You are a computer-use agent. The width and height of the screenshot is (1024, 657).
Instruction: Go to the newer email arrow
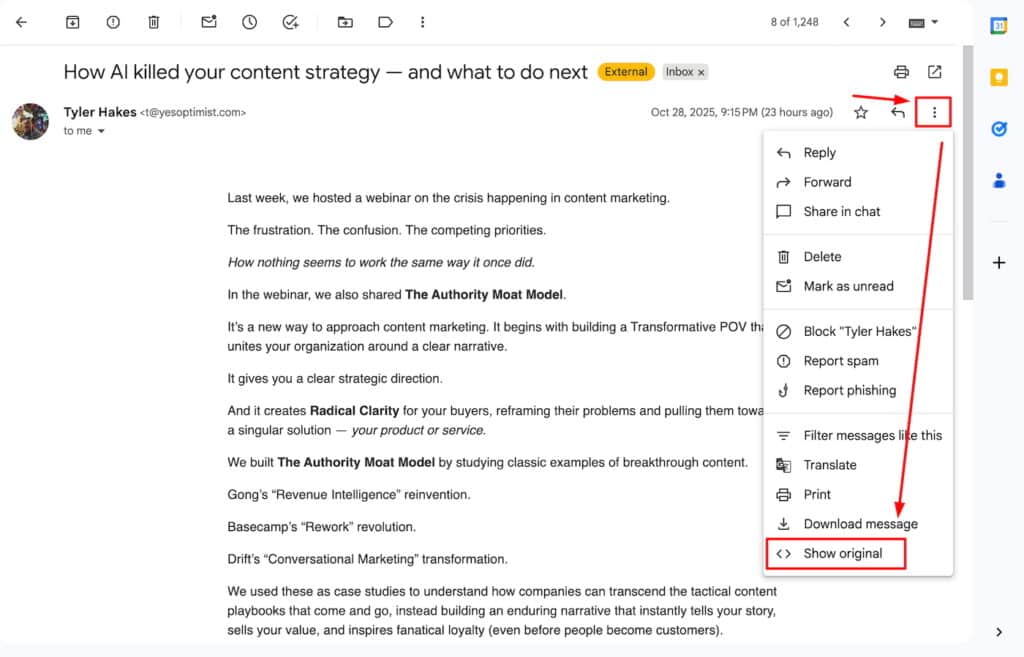point(846,22)
